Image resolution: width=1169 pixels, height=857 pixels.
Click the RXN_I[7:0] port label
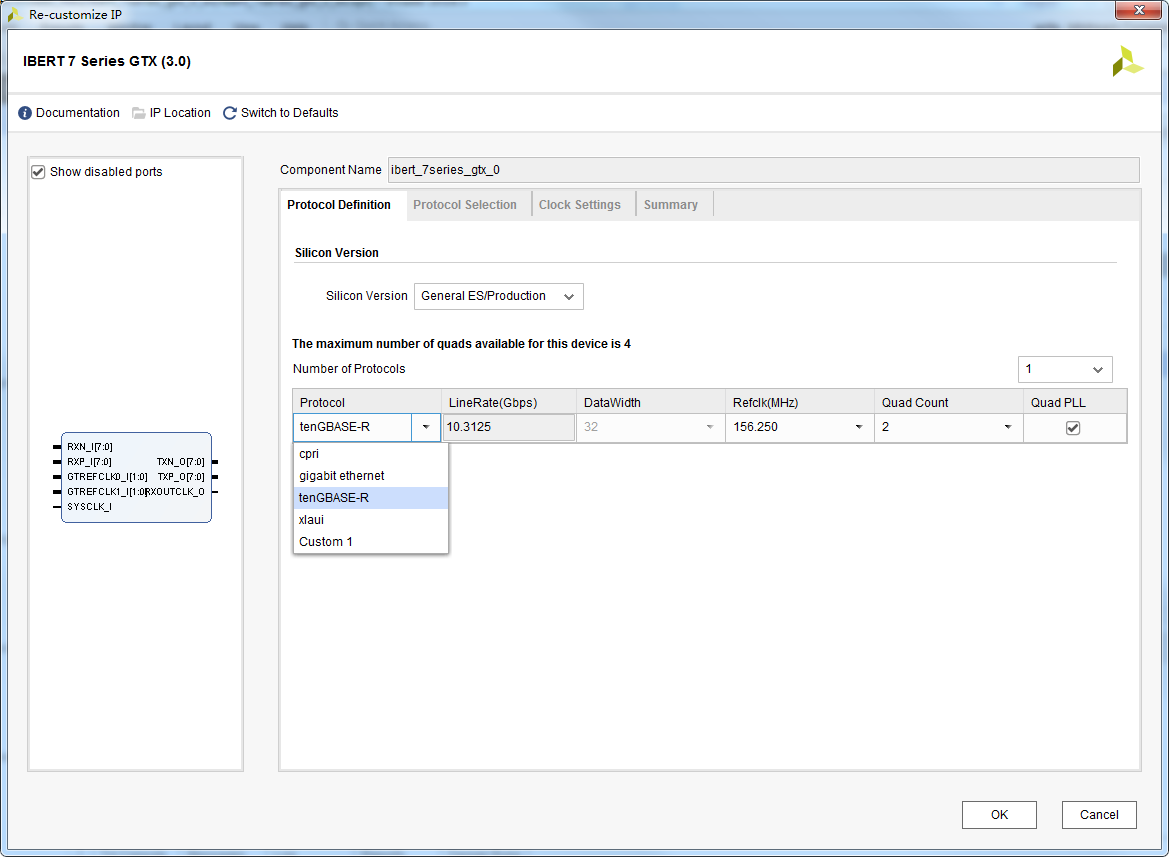(x=89, y=447)
